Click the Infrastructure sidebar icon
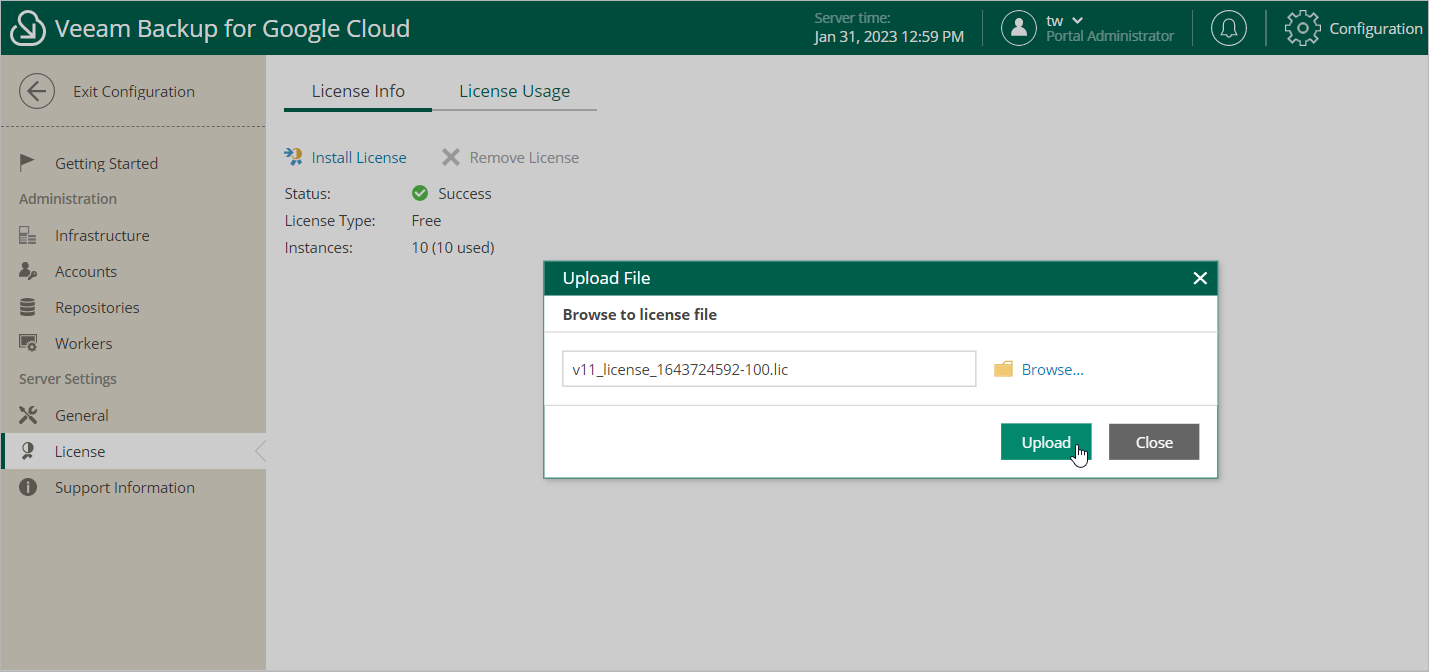1429x672 pixels. click(28, 235)
